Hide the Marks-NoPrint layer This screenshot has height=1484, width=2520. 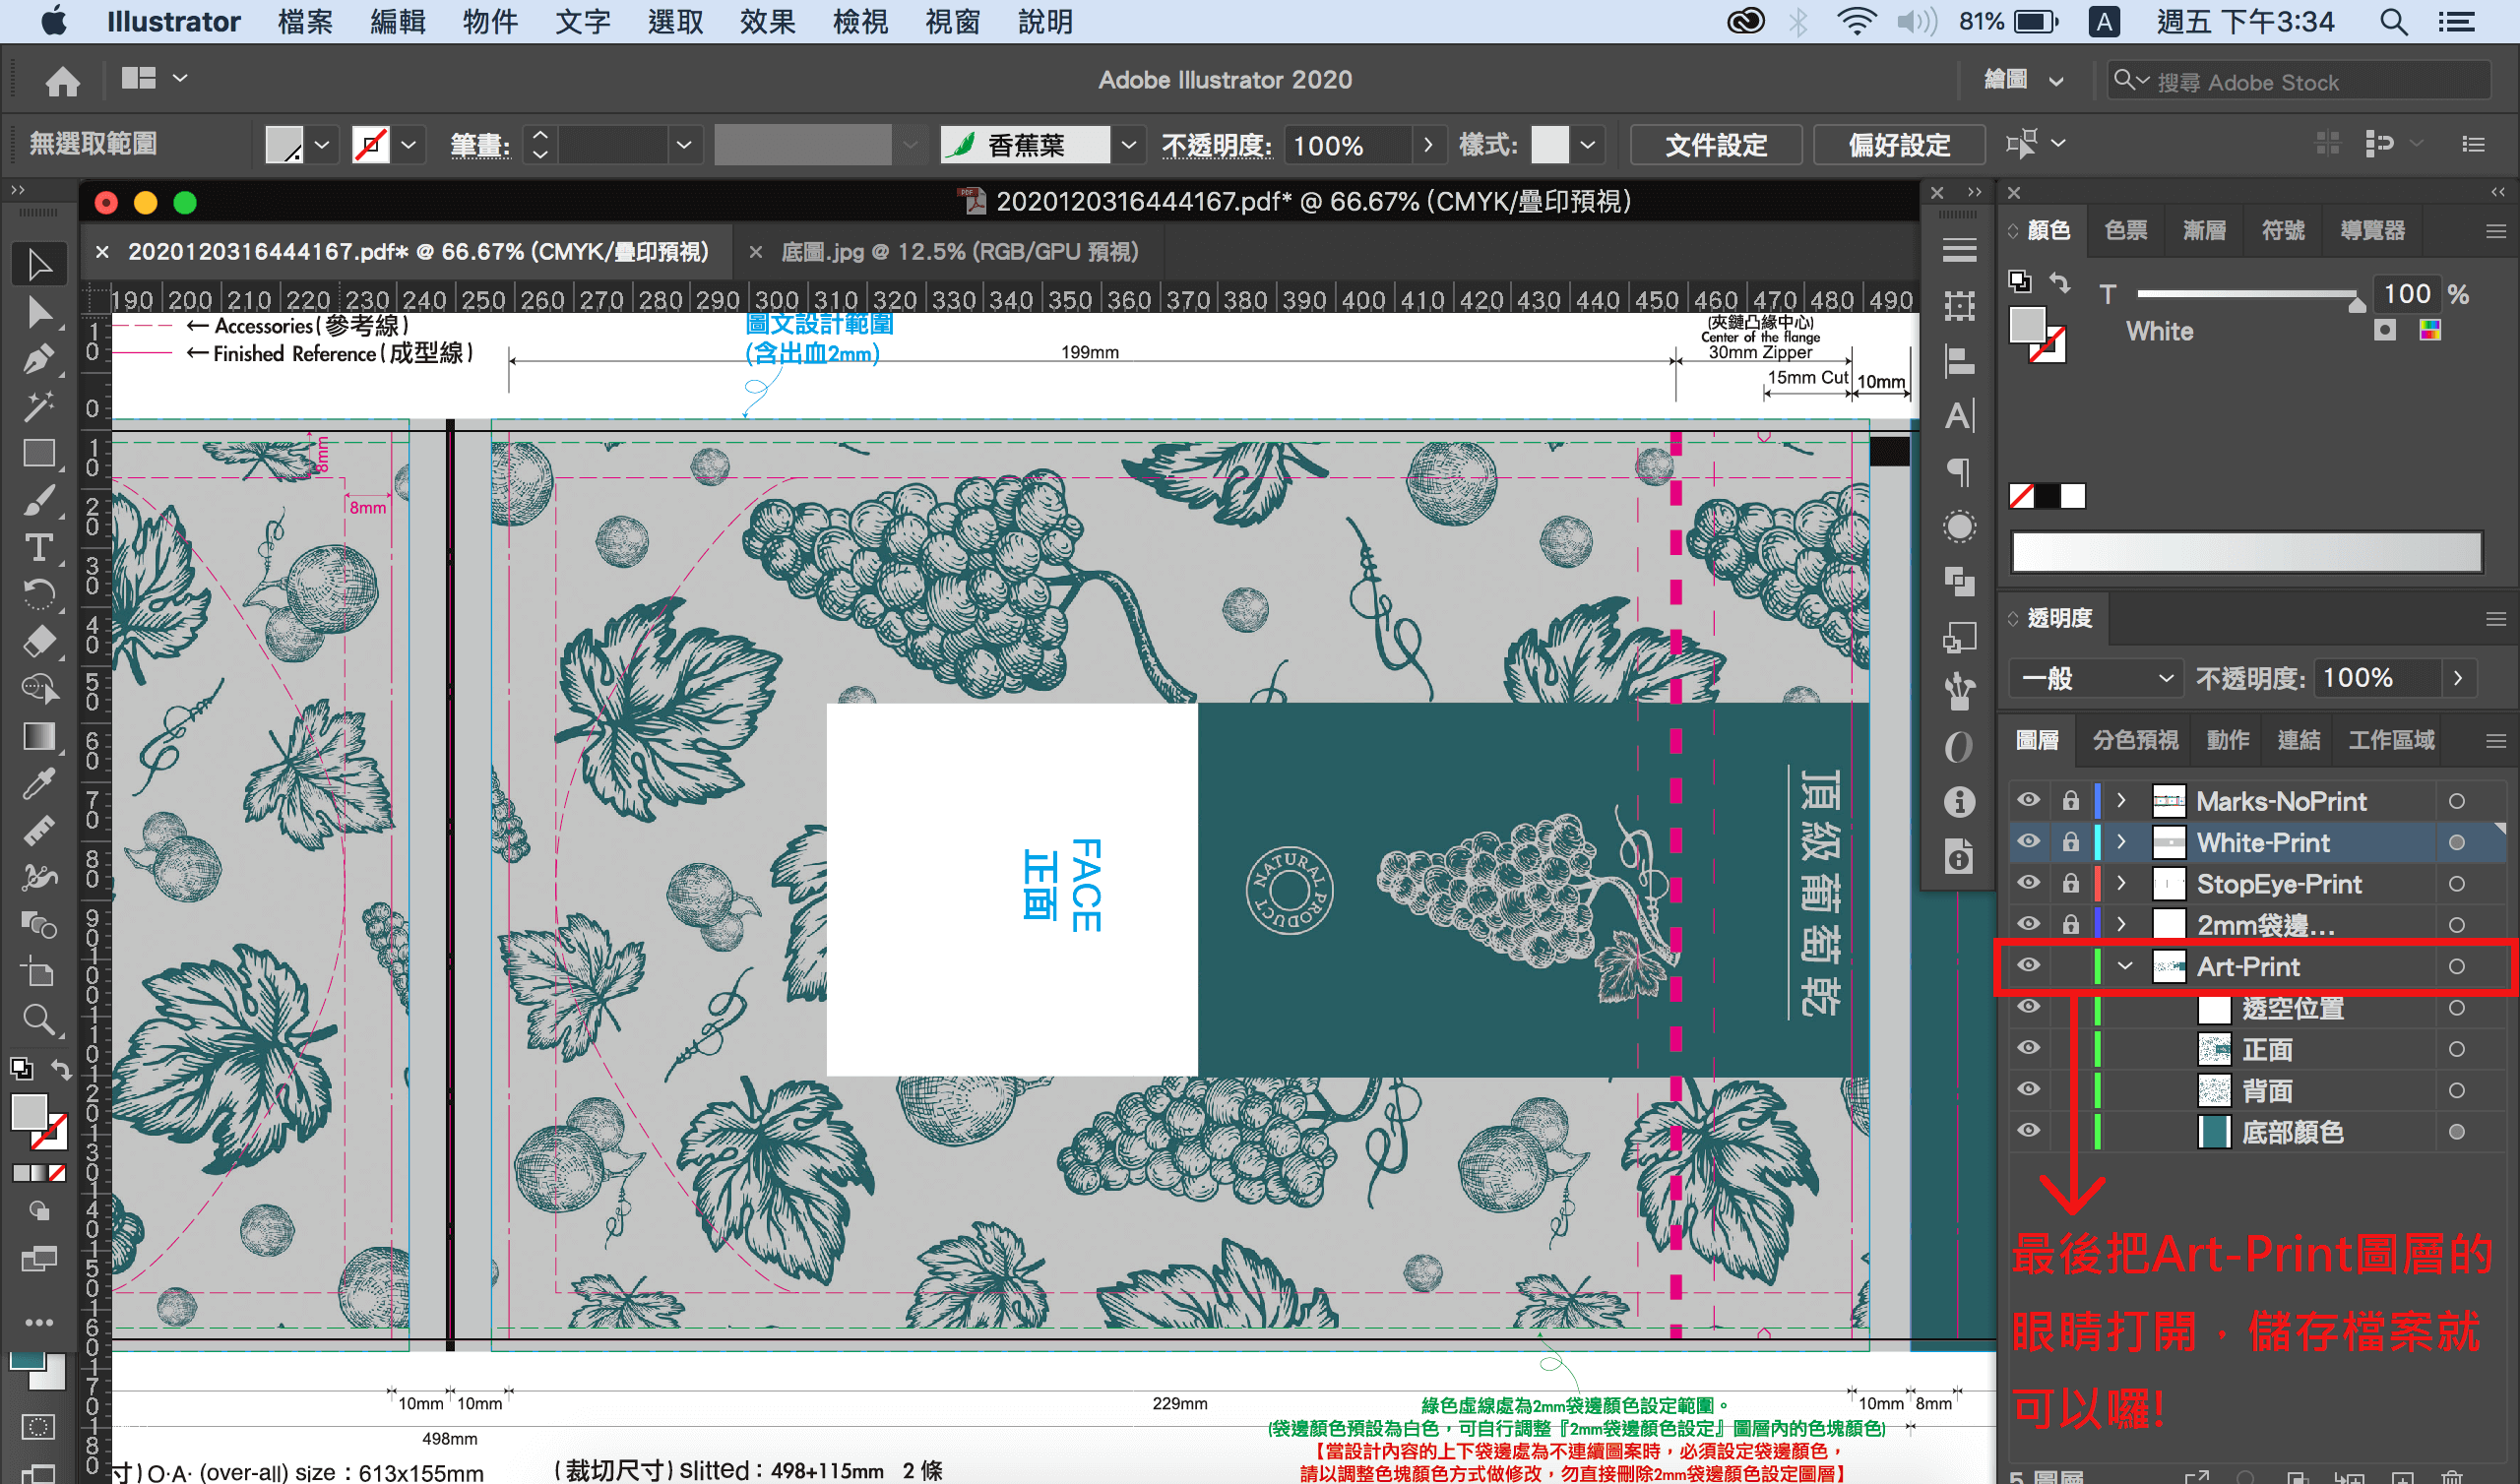(2028, 801)
